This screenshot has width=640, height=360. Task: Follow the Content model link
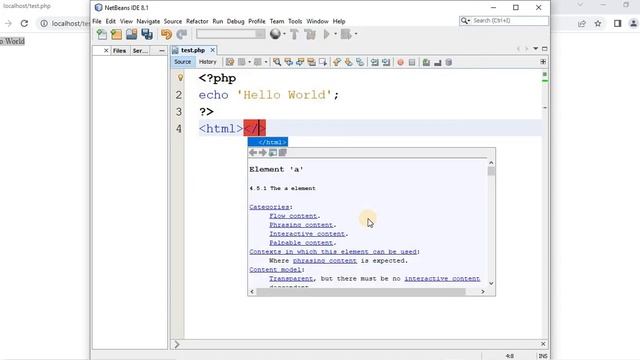[x=276, y=270]
